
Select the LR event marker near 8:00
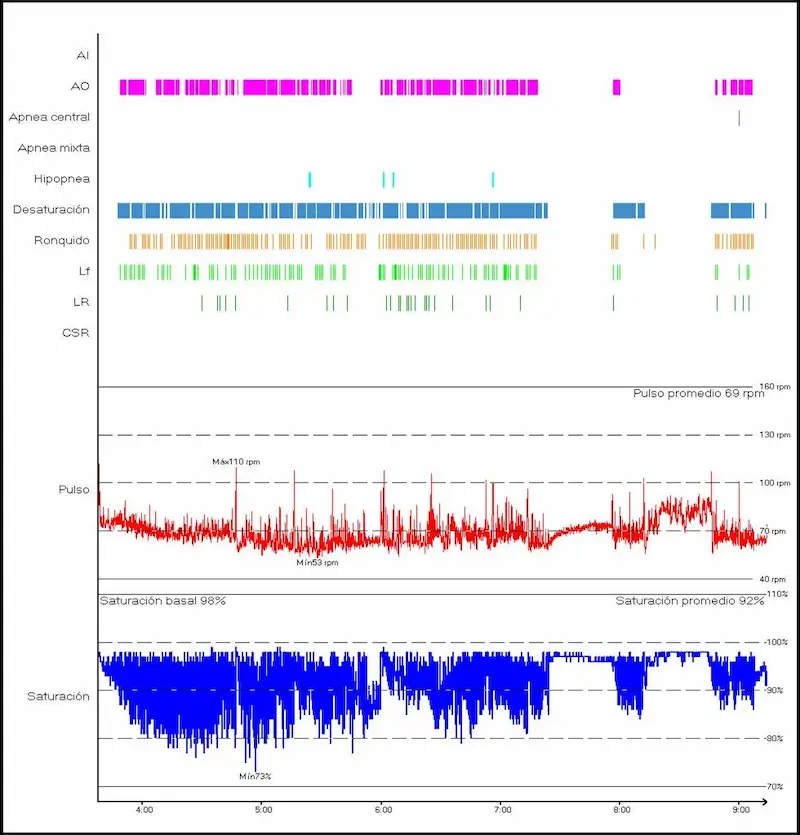click(x=614, y=303)
